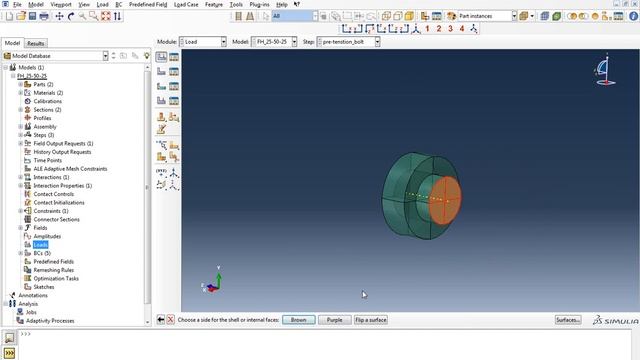The width and height of the screenshot is (640, 360).
Task: Open the Predefined Field menu
Action: click(148, 4)
